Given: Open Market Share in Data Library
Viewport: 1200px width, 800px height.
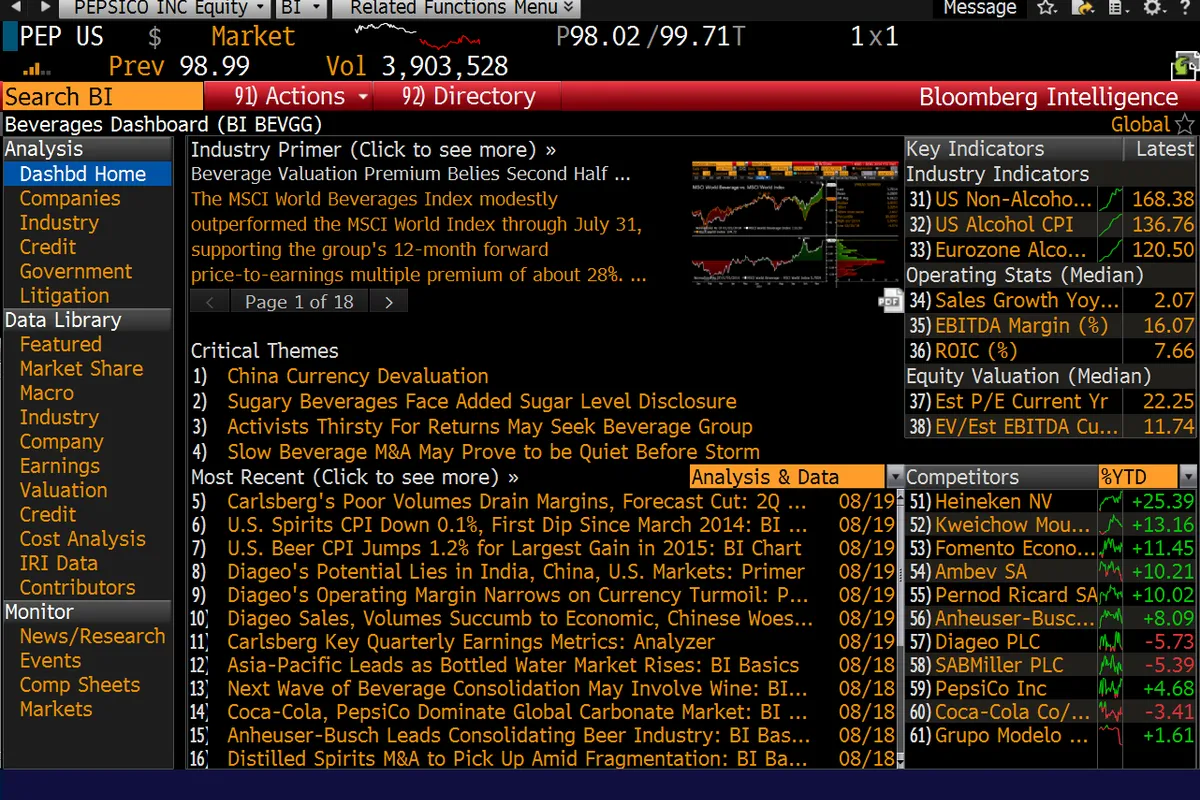Looking at the screenshot, I should click(81, 368).
